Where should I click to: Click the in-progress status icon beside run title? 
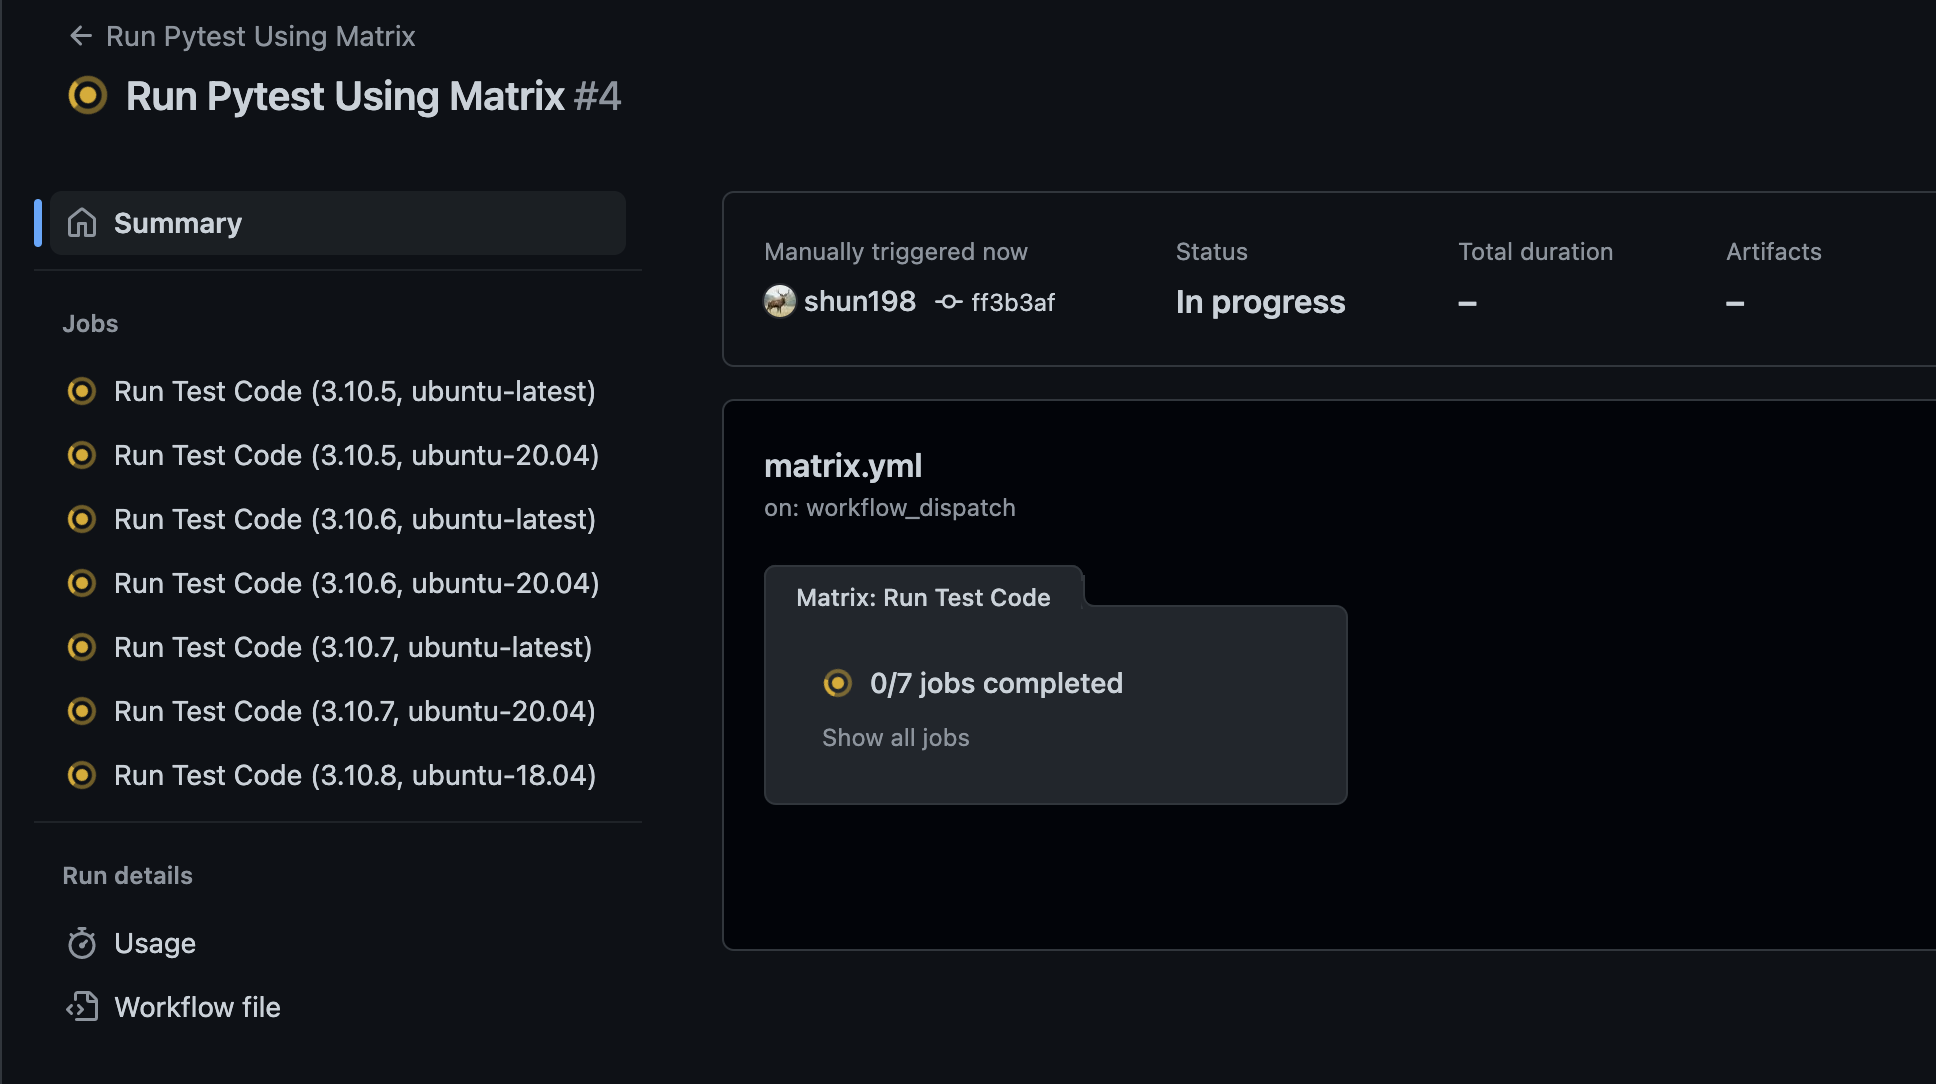[87, 96]
